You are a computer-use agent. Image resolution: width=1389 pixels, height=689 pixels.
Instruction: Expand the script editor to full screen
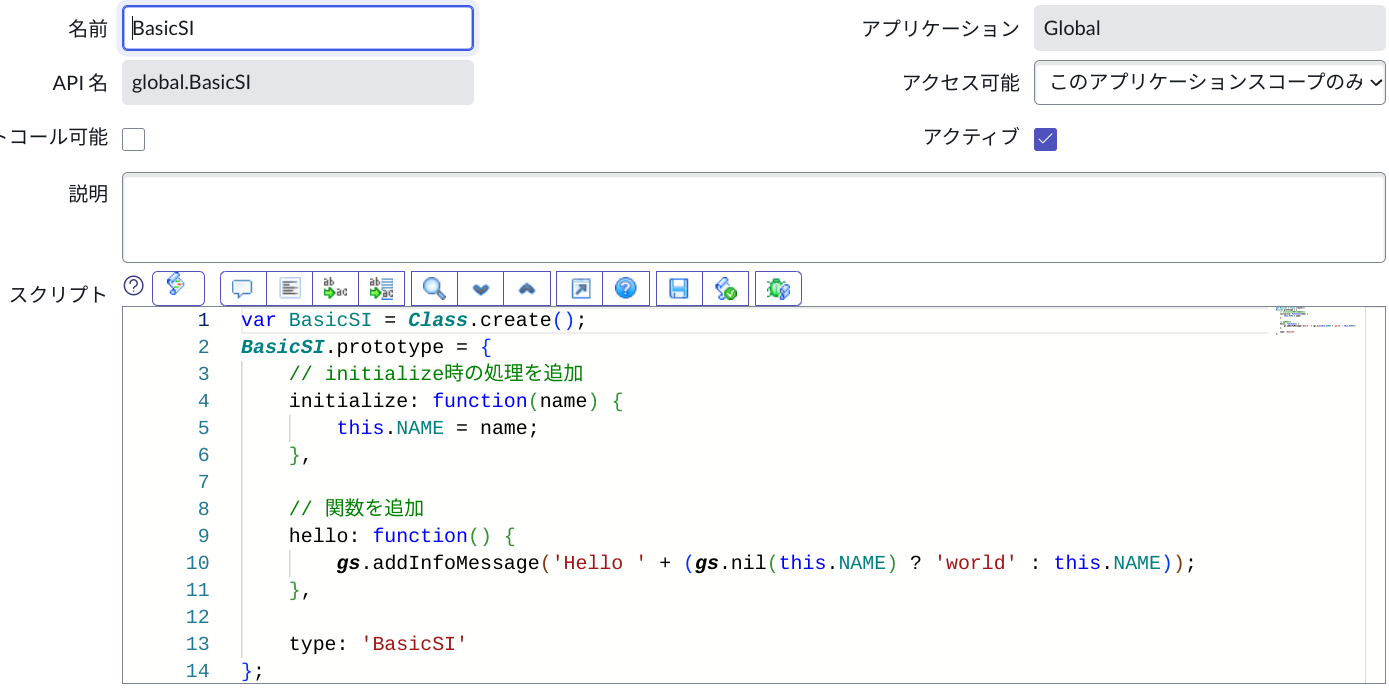coord(578,288)
